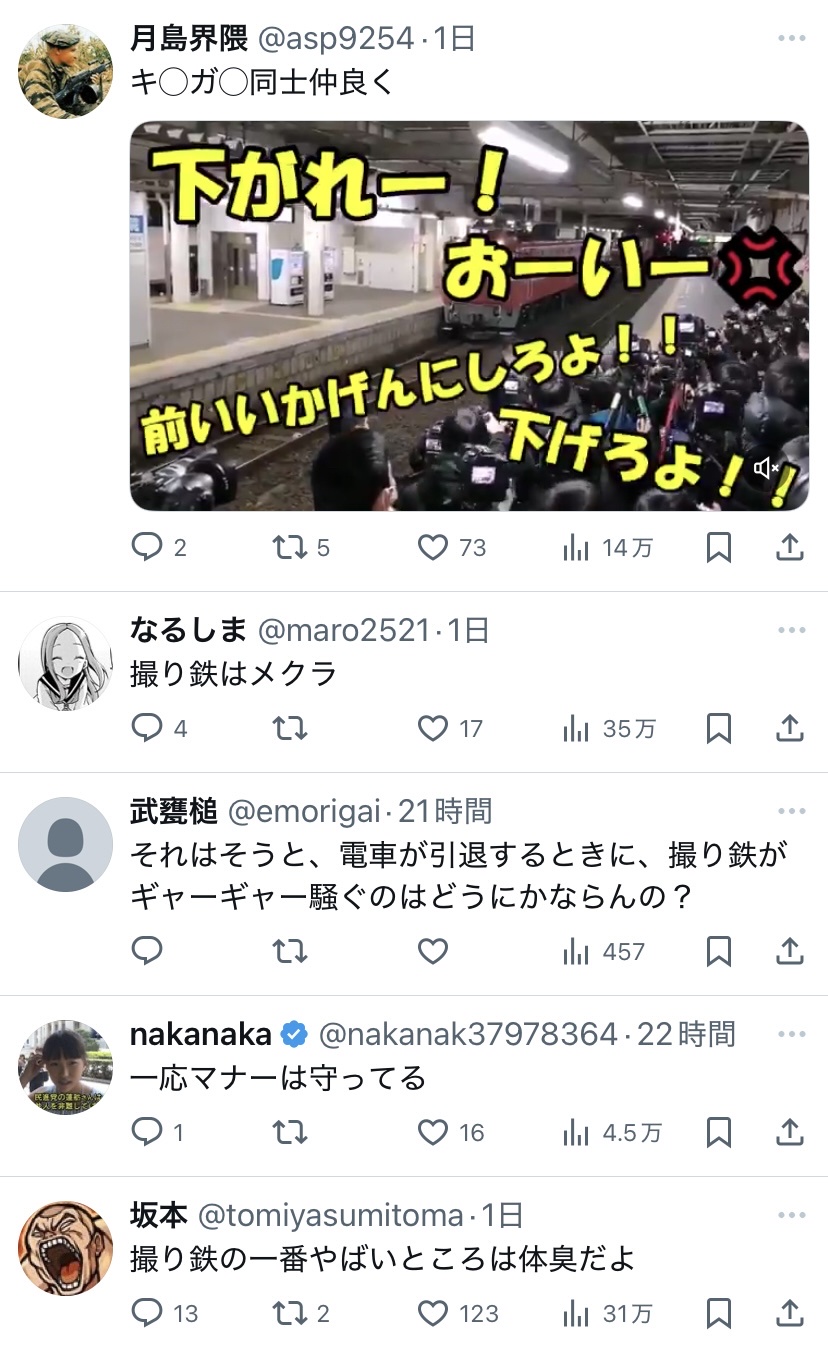Like the tweet with 73 likes

(432, 547)
